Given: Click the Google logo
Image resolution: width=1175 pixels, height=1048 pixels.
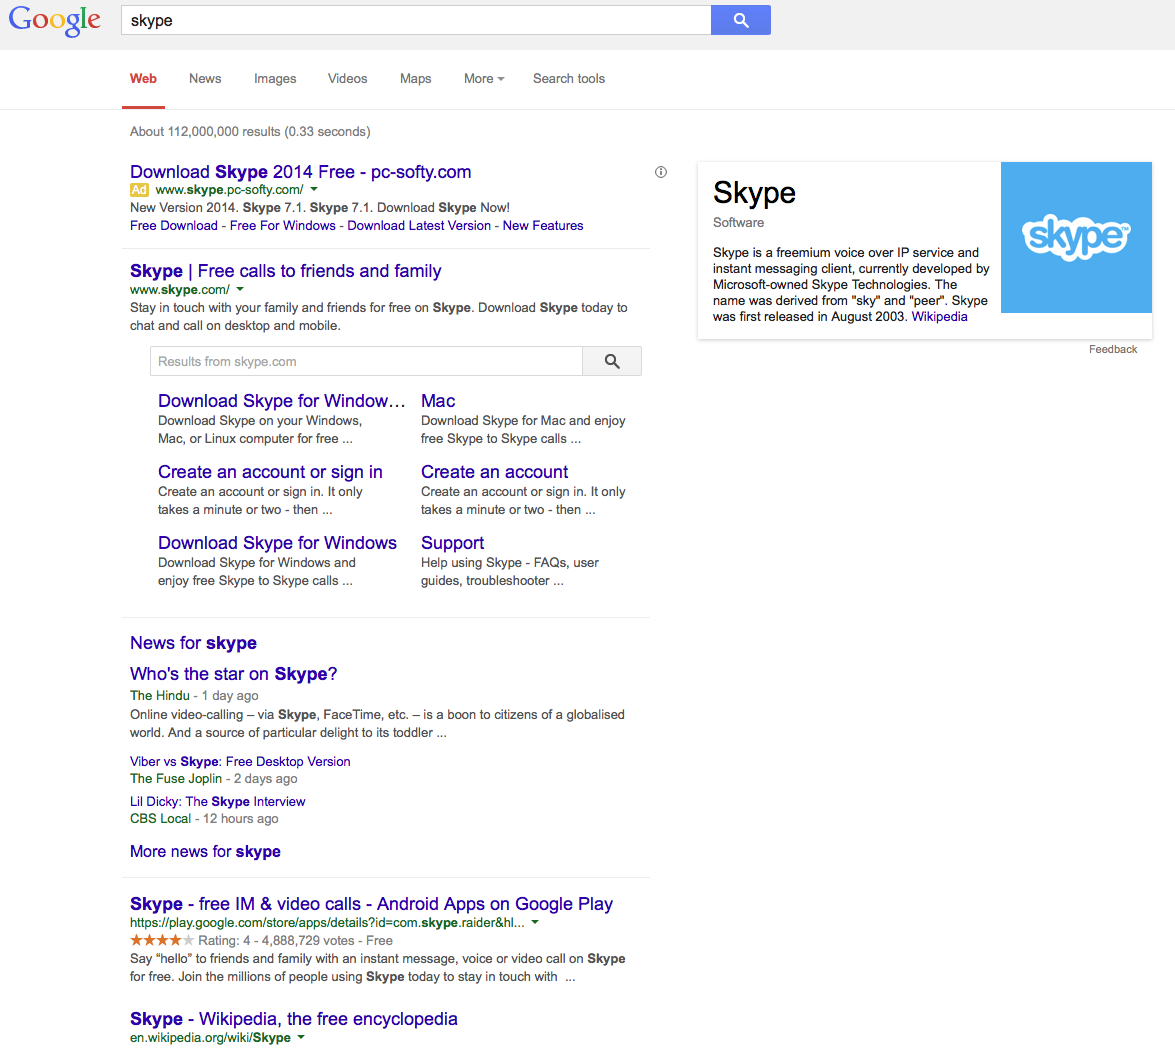Looking at the screenshot, I should (x=55, y=21).
